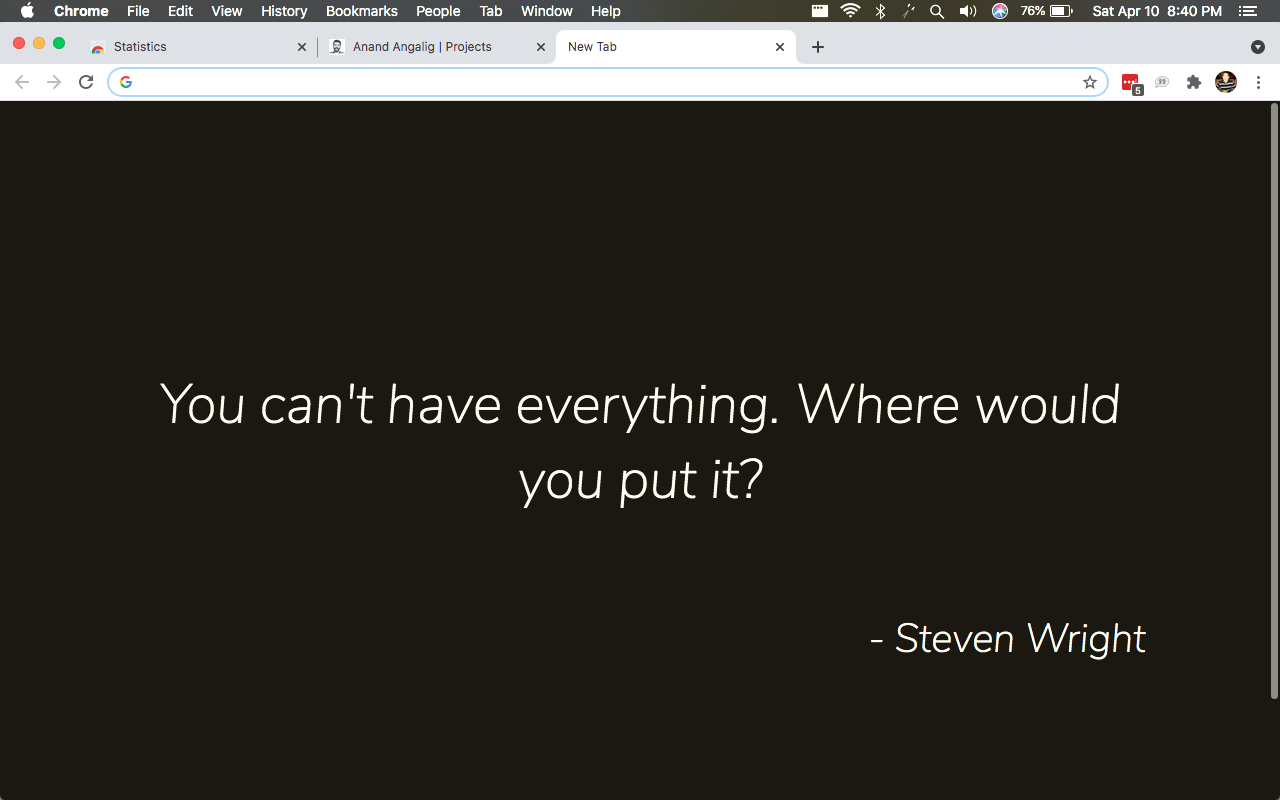The image size is (1280, 800).
Task: Open the Bookmarks menu
Action: (x=361, y=11)
